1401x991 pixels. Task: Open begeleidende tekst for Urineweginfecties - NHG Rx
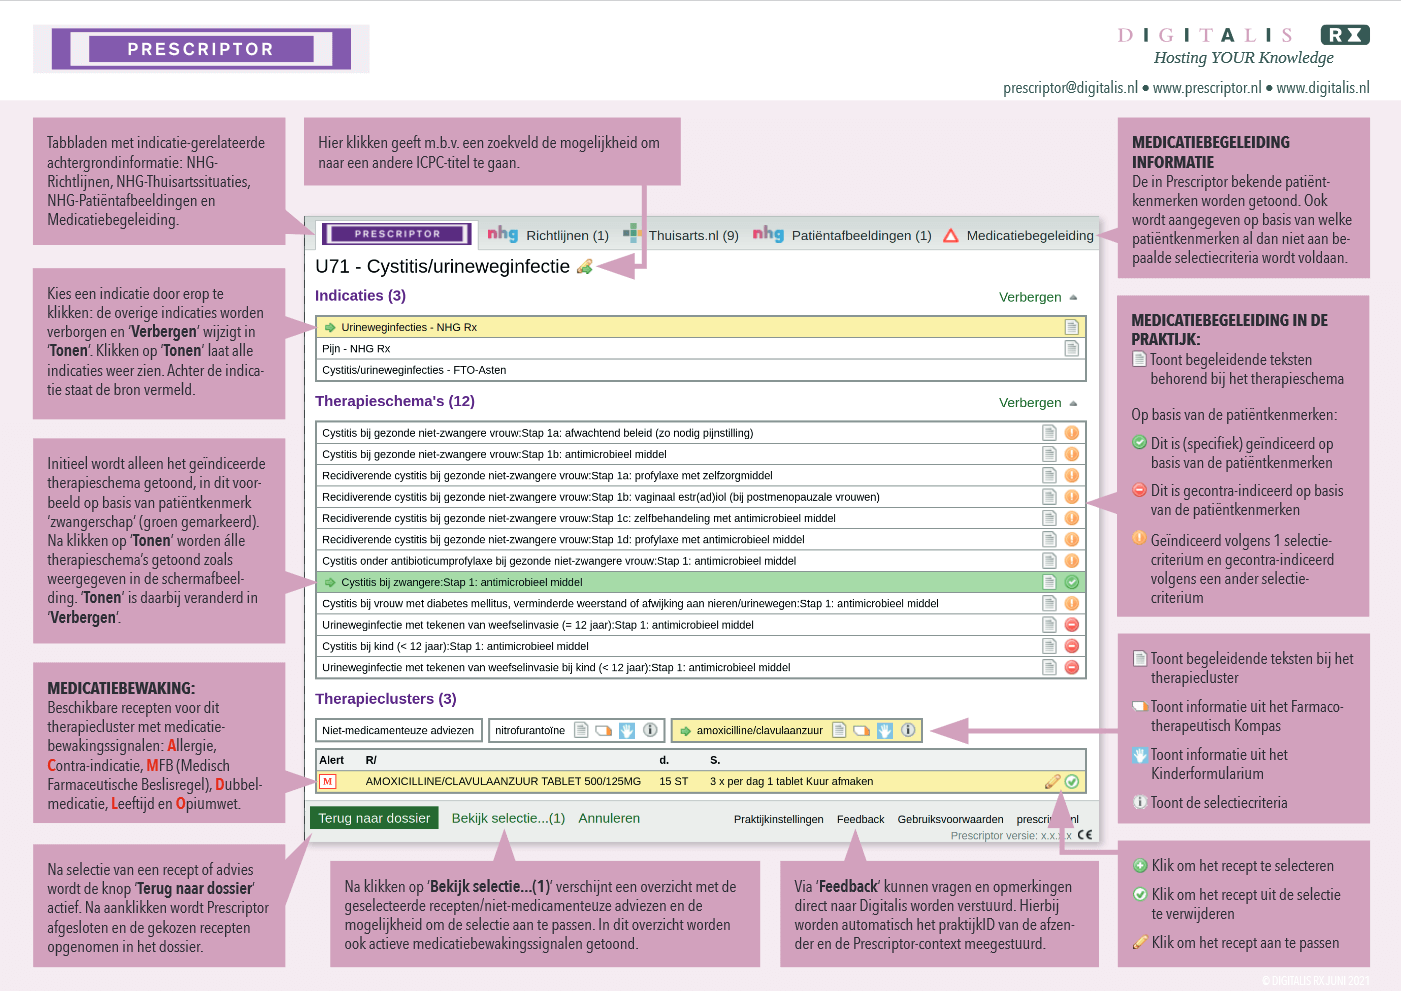pyautogui.click(x=1071, y=327)
